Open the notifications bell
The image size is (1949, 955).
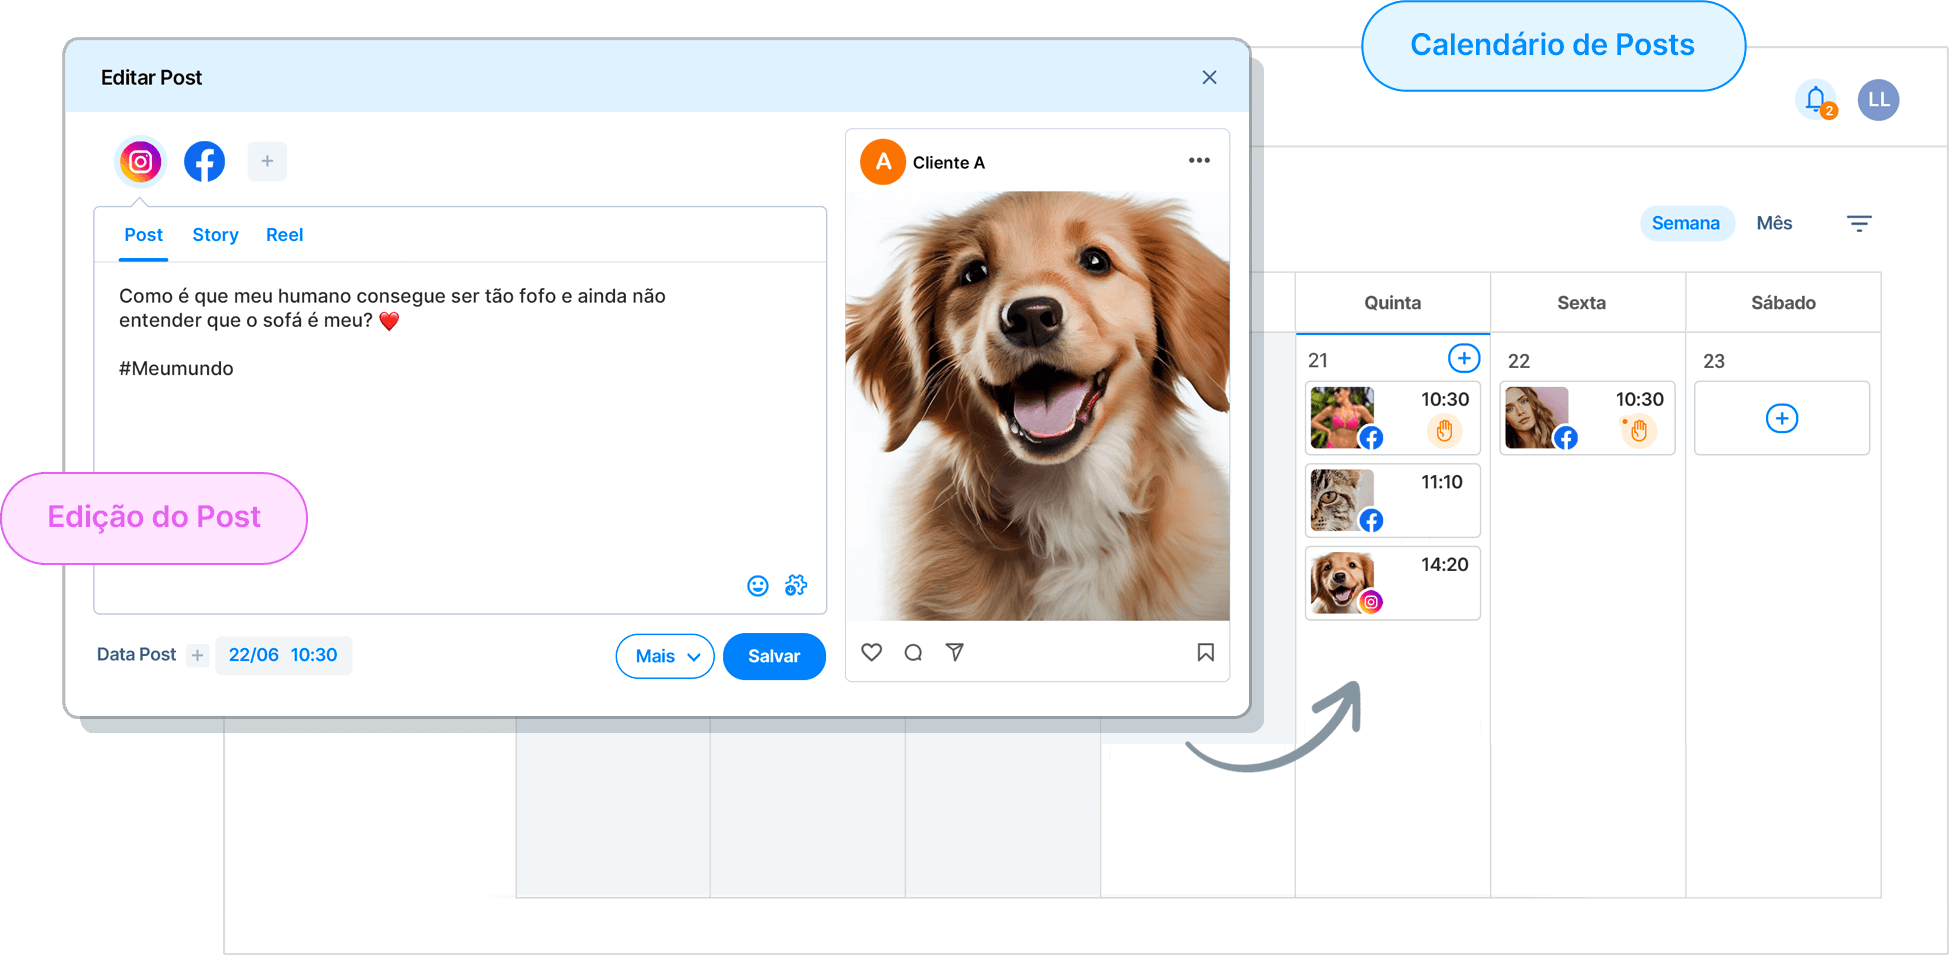pyautogui.click(x=1816, y=100)
